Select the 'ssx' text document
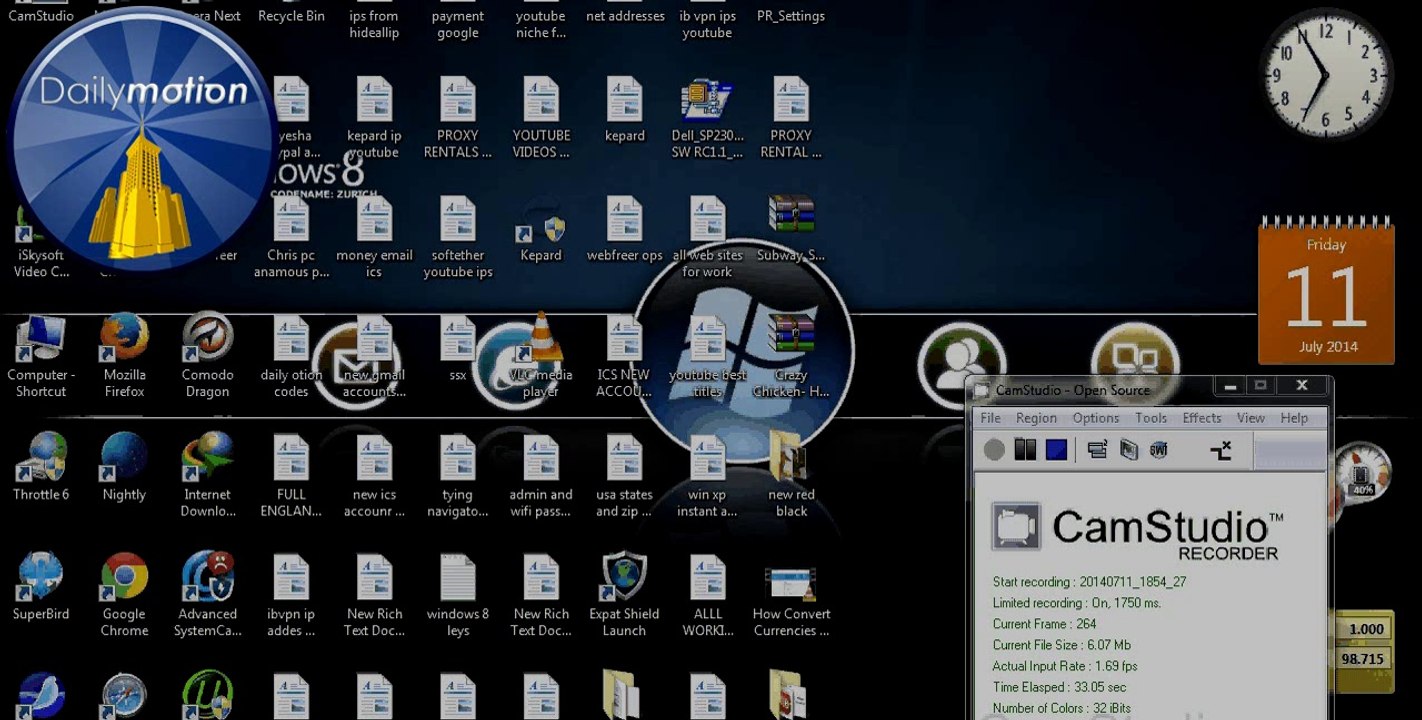The width and height of the screenshot is (1422, 720). coord(458,348)
